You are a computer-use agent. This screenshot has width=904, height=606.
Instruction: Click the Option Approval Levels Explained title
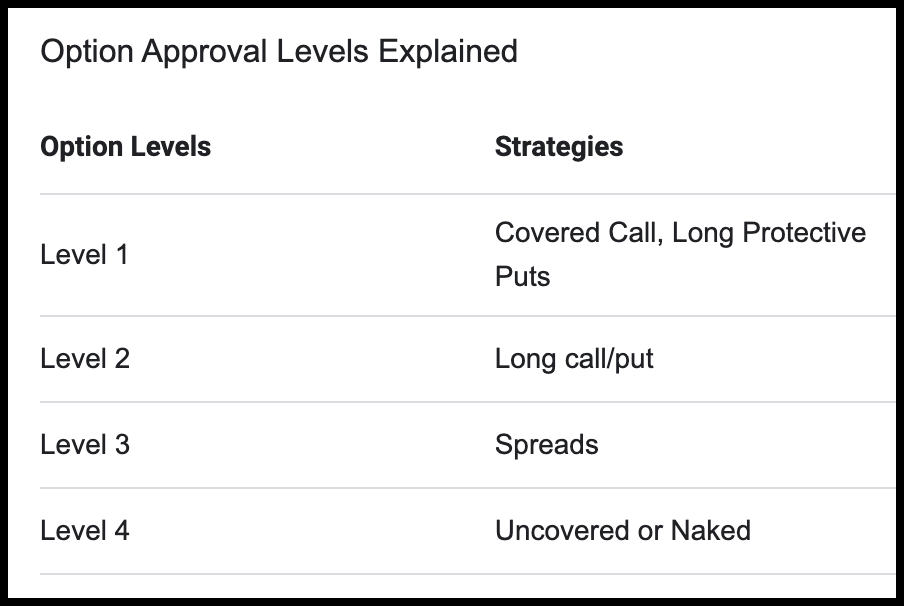tap(279, 52)
